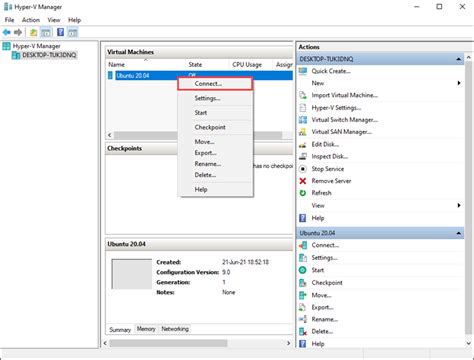Open the View menu in menu bar
The width and height of the screenshot is (474, 360).
point(54,20)
